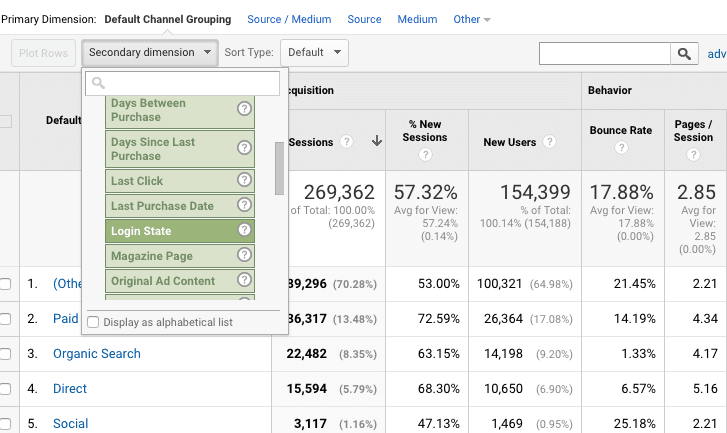Tick the checkbox for Direct row
727x433 pixels.
[x=5, y=388]
